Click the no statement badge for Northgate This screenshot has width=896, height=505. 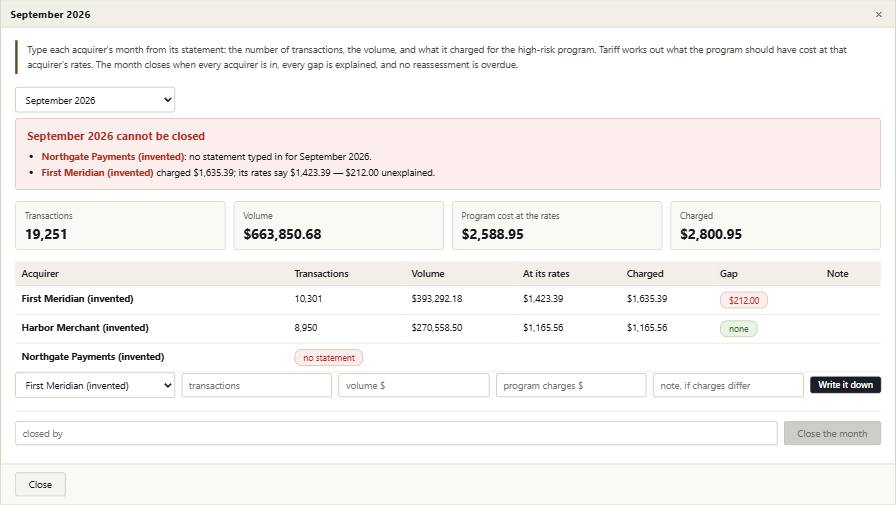[x=329, y=358]
